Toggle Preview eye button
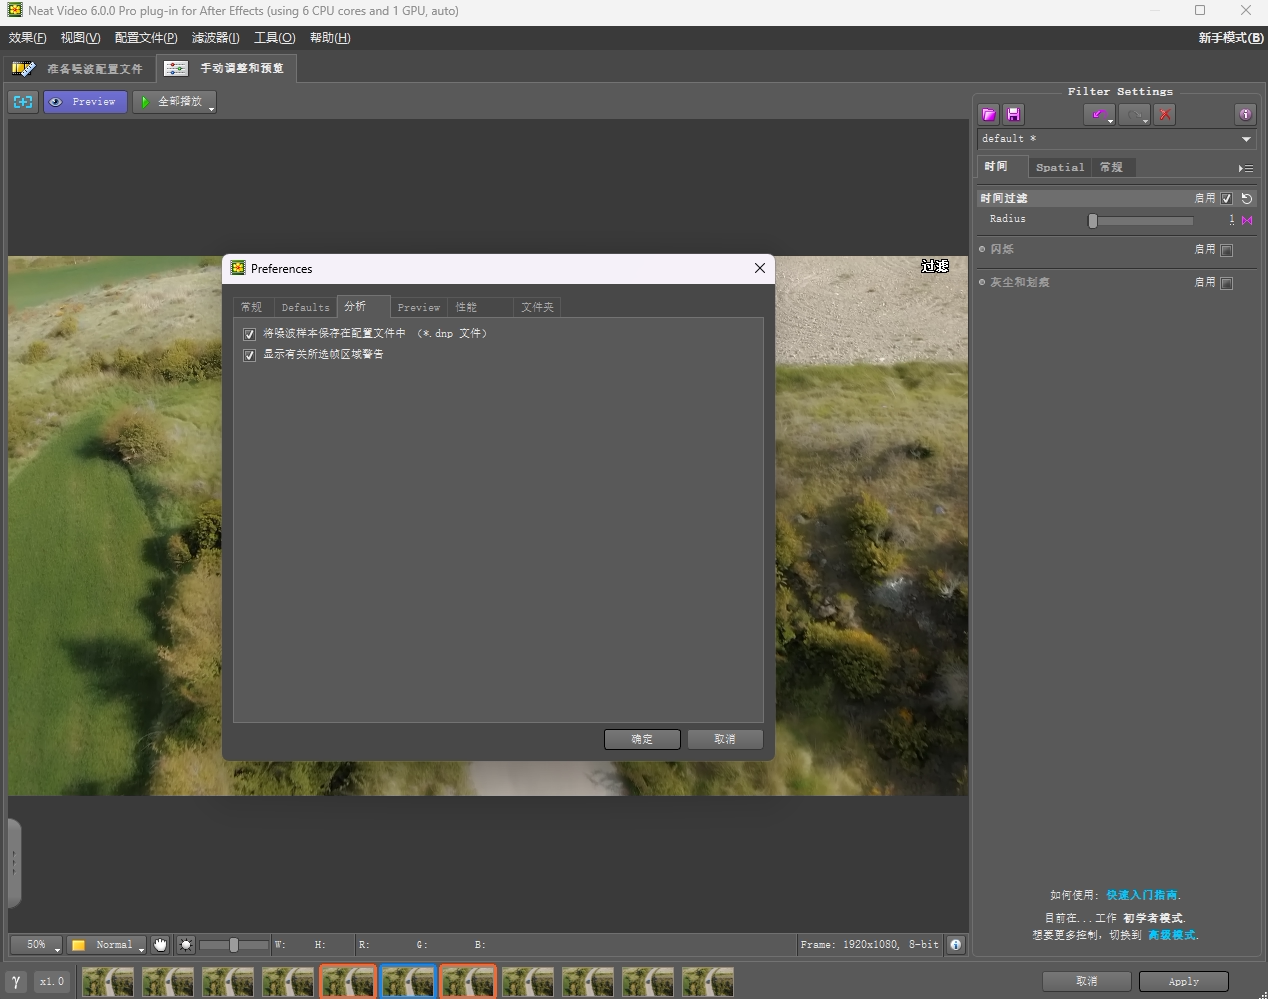 tap(85, 101)
